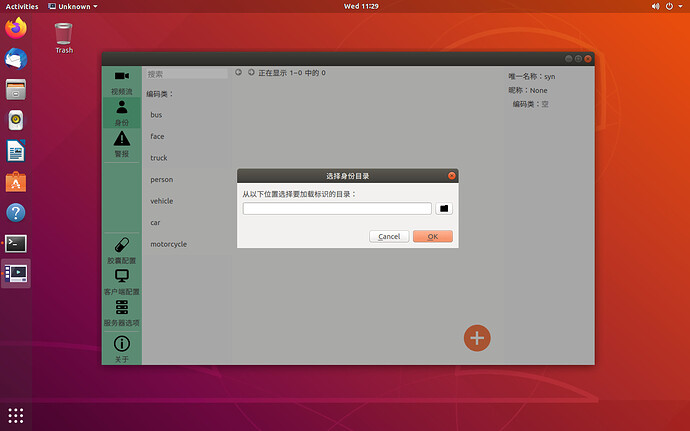Maximize the main application window
The image size is (690, 431).
coord(578,59)
